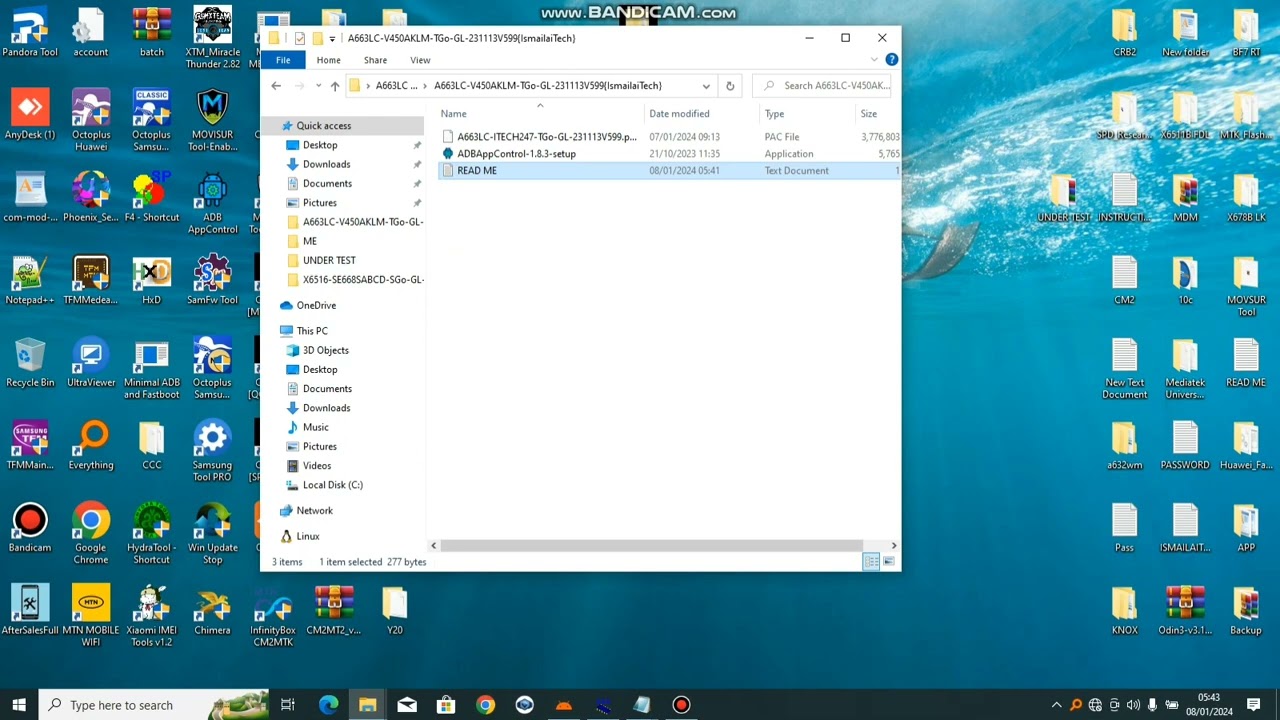The width and height of the screenshot is (1280, 720).
Task: Expand address bar history dropdown
Action: click(706, 86)
